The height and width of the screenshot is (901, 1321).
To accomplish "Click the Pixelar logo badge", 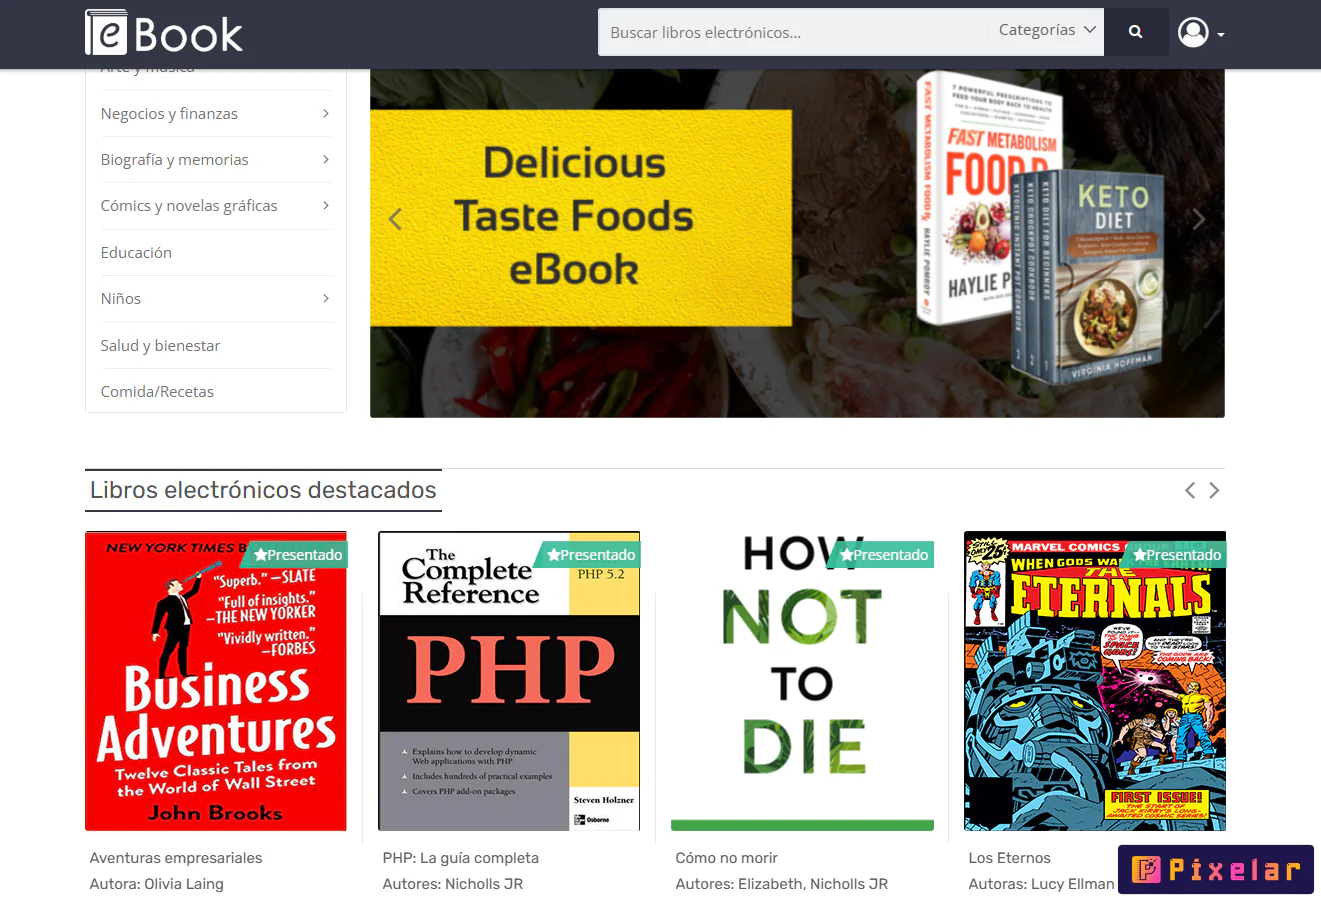I will [1215, 869].
